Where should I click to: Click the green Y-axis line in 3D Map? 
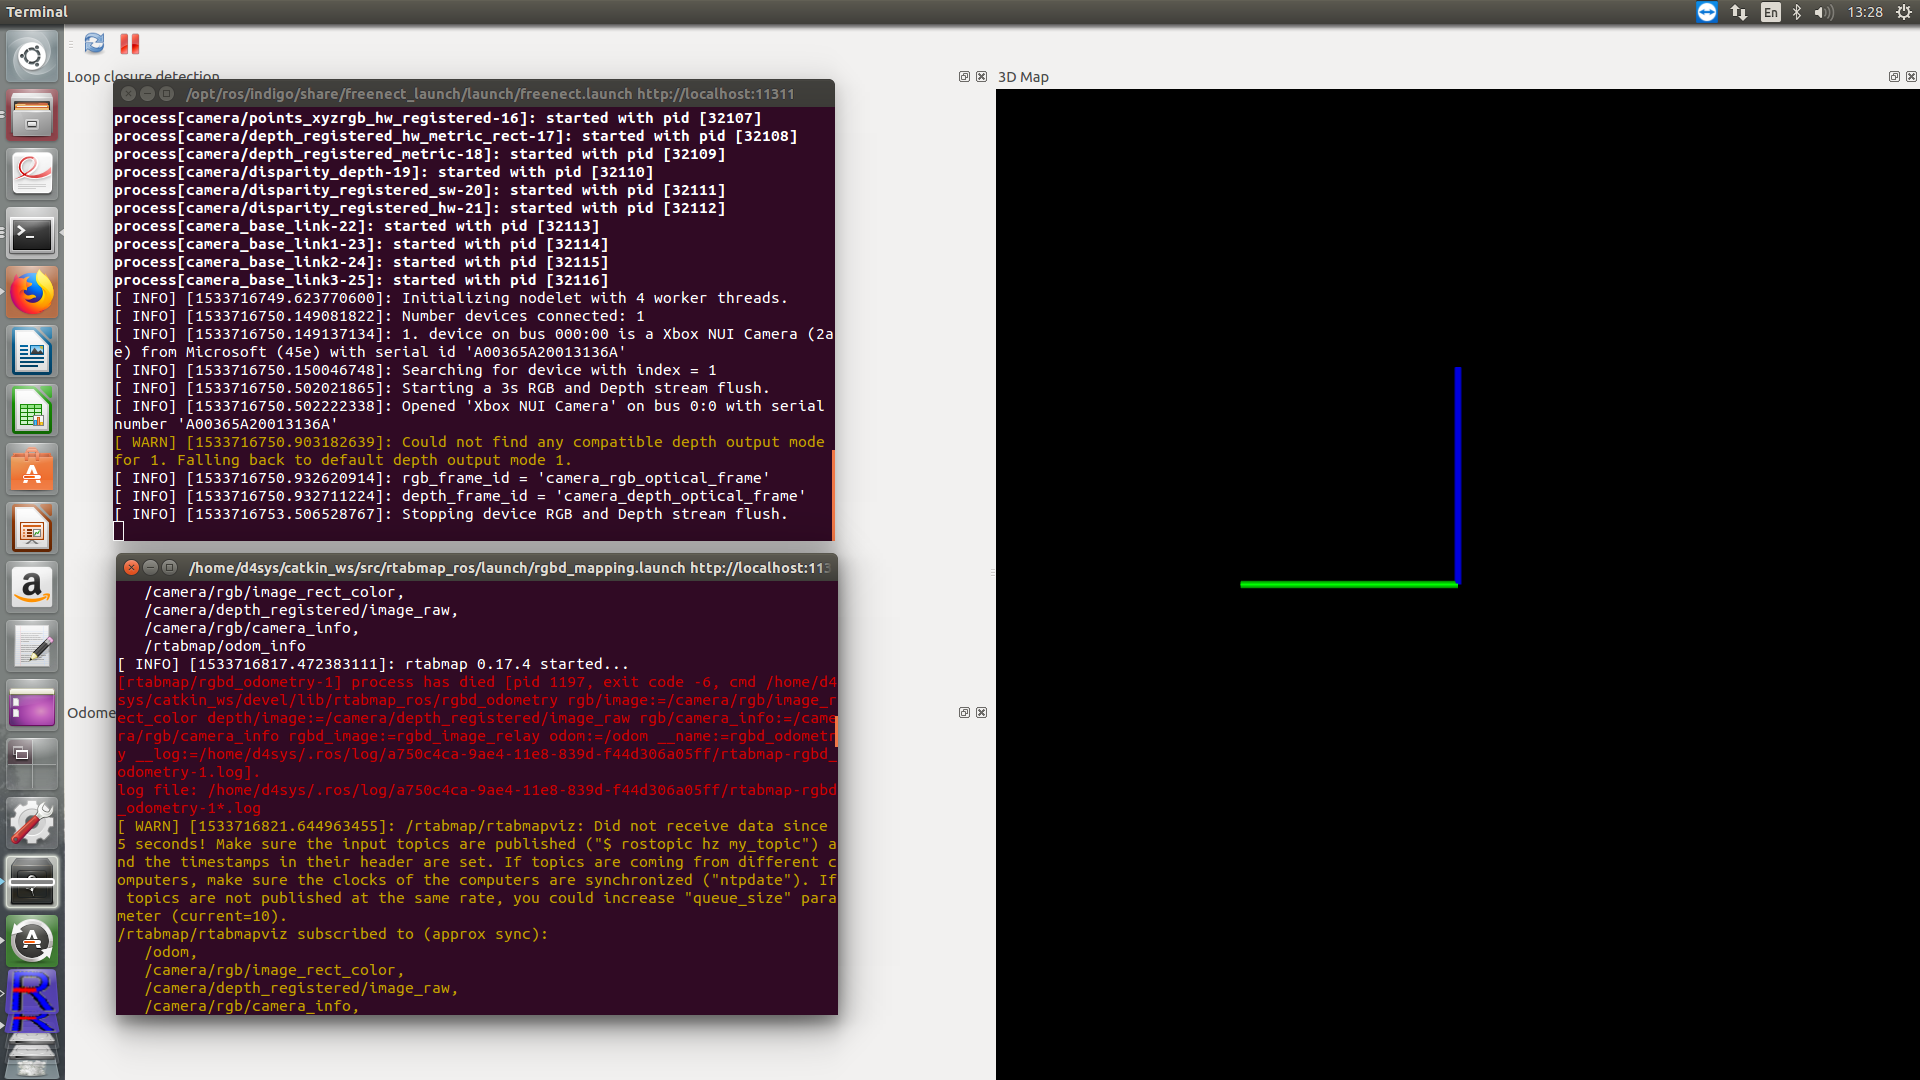pyautogui.click(x=1348, y=584)
